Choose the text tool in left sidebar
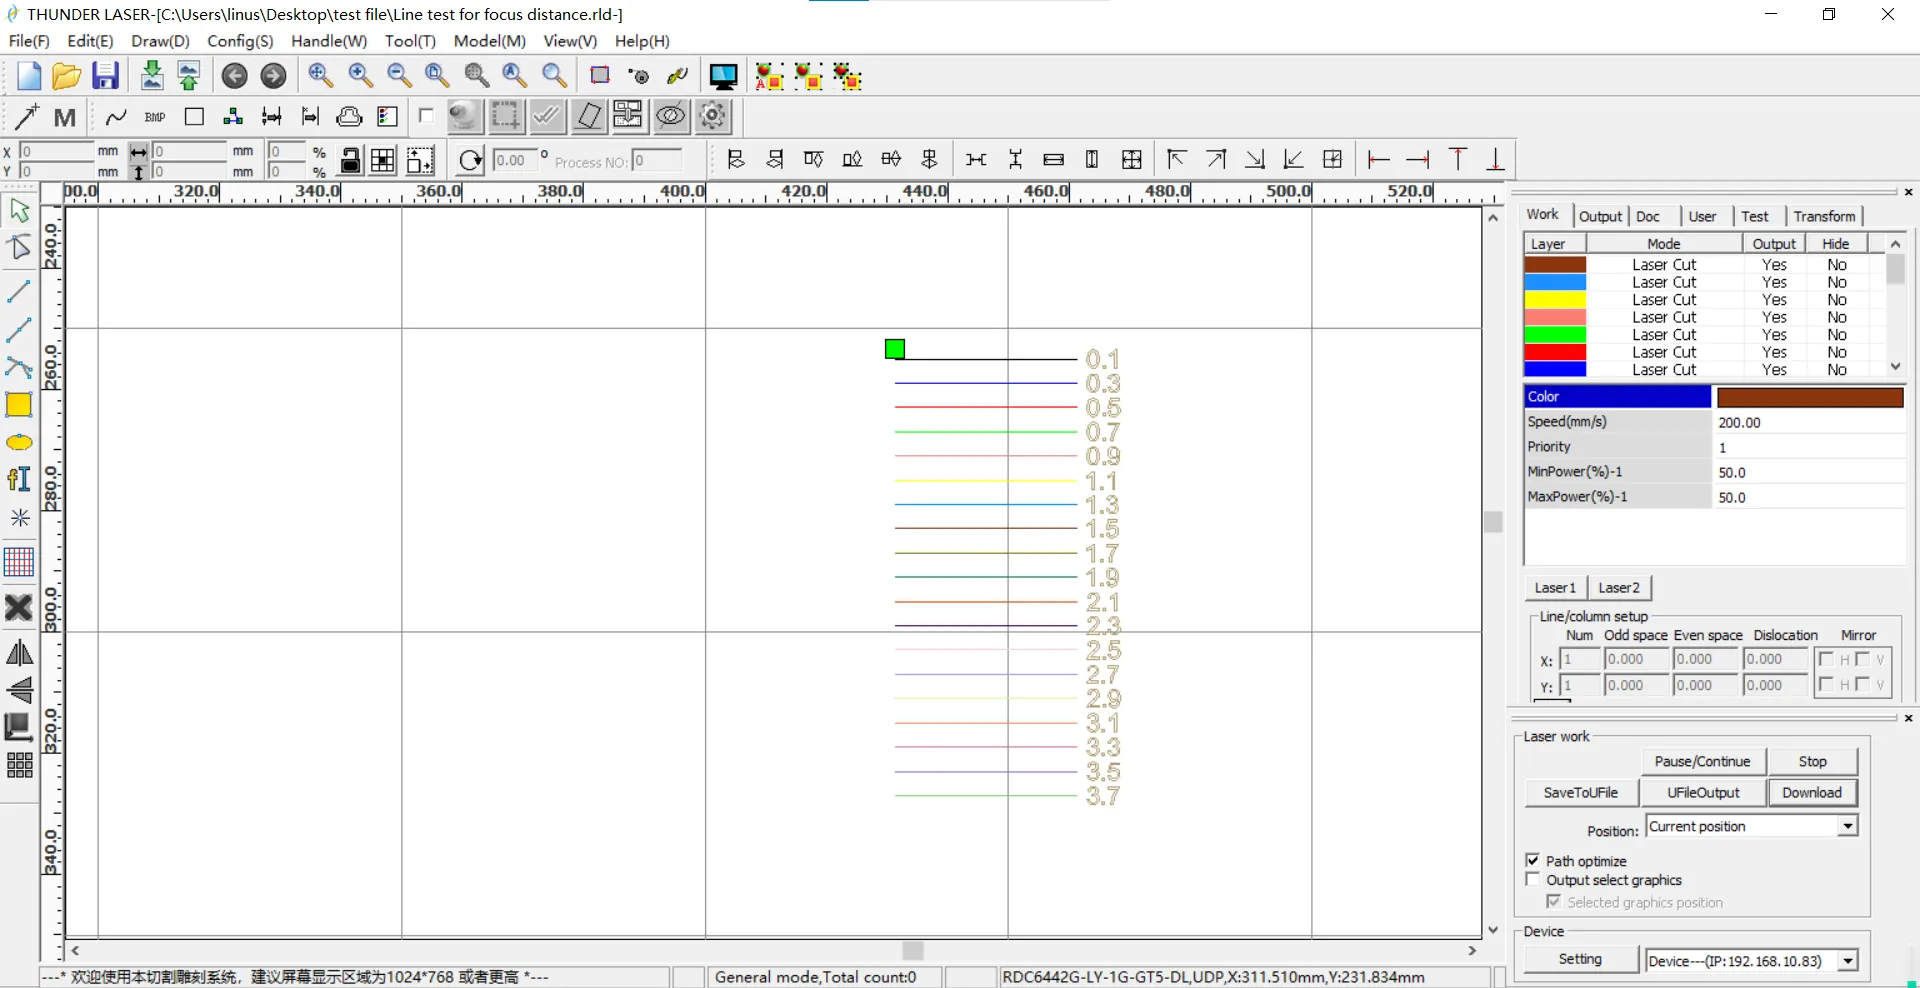1920x988 pixels. coord(19,480)
